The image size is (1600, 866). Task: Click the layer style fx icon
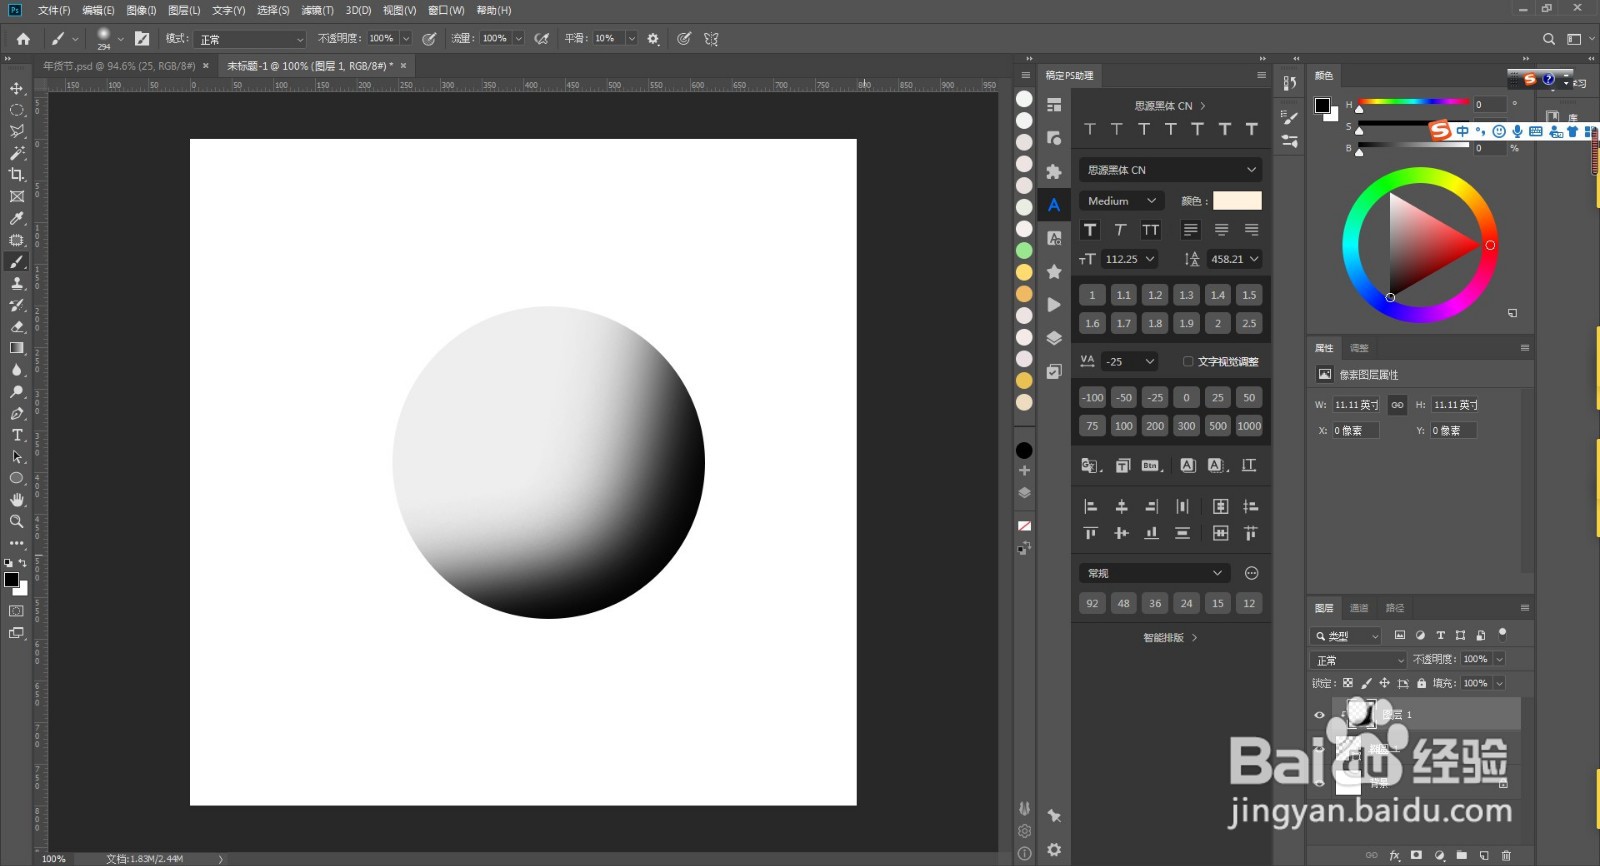tap(1394, 856)
